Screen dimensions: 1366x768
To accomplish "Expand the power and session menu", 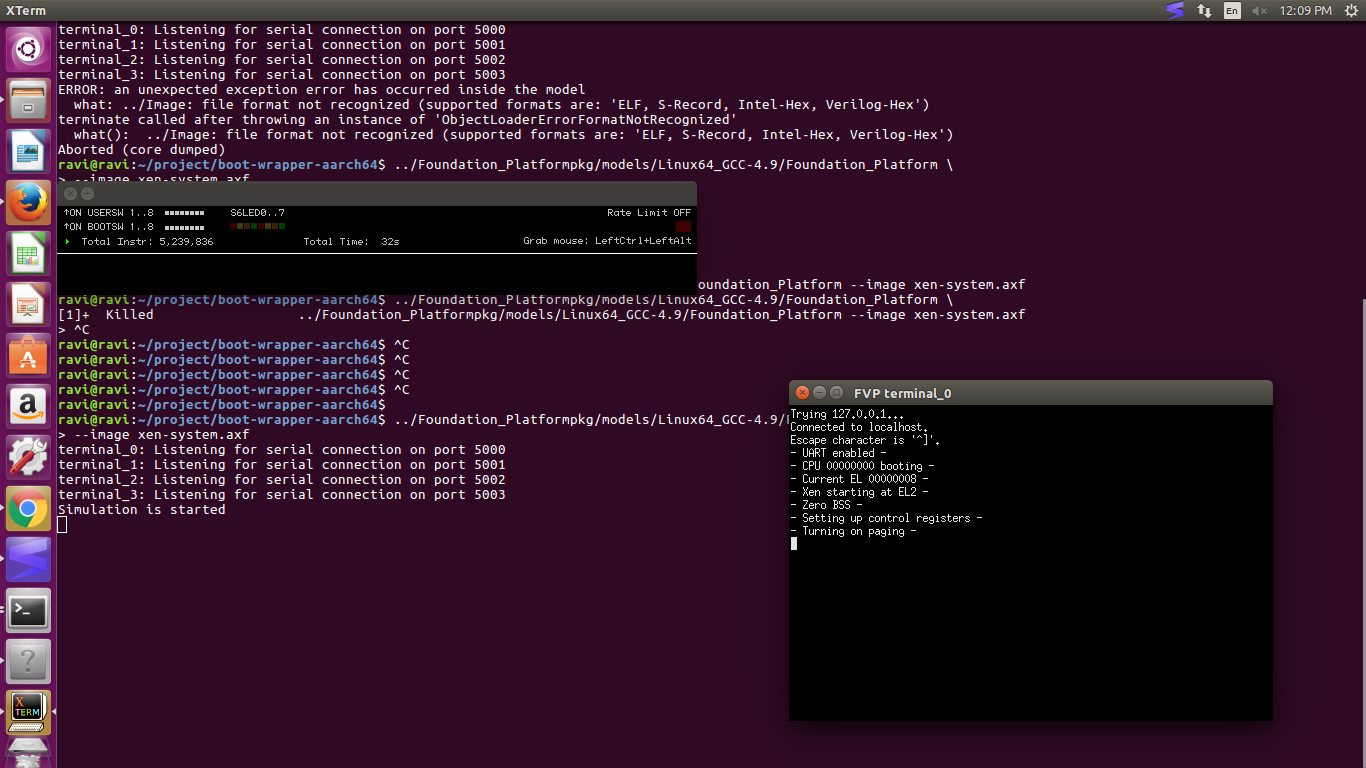I will tap(1350, 11).
